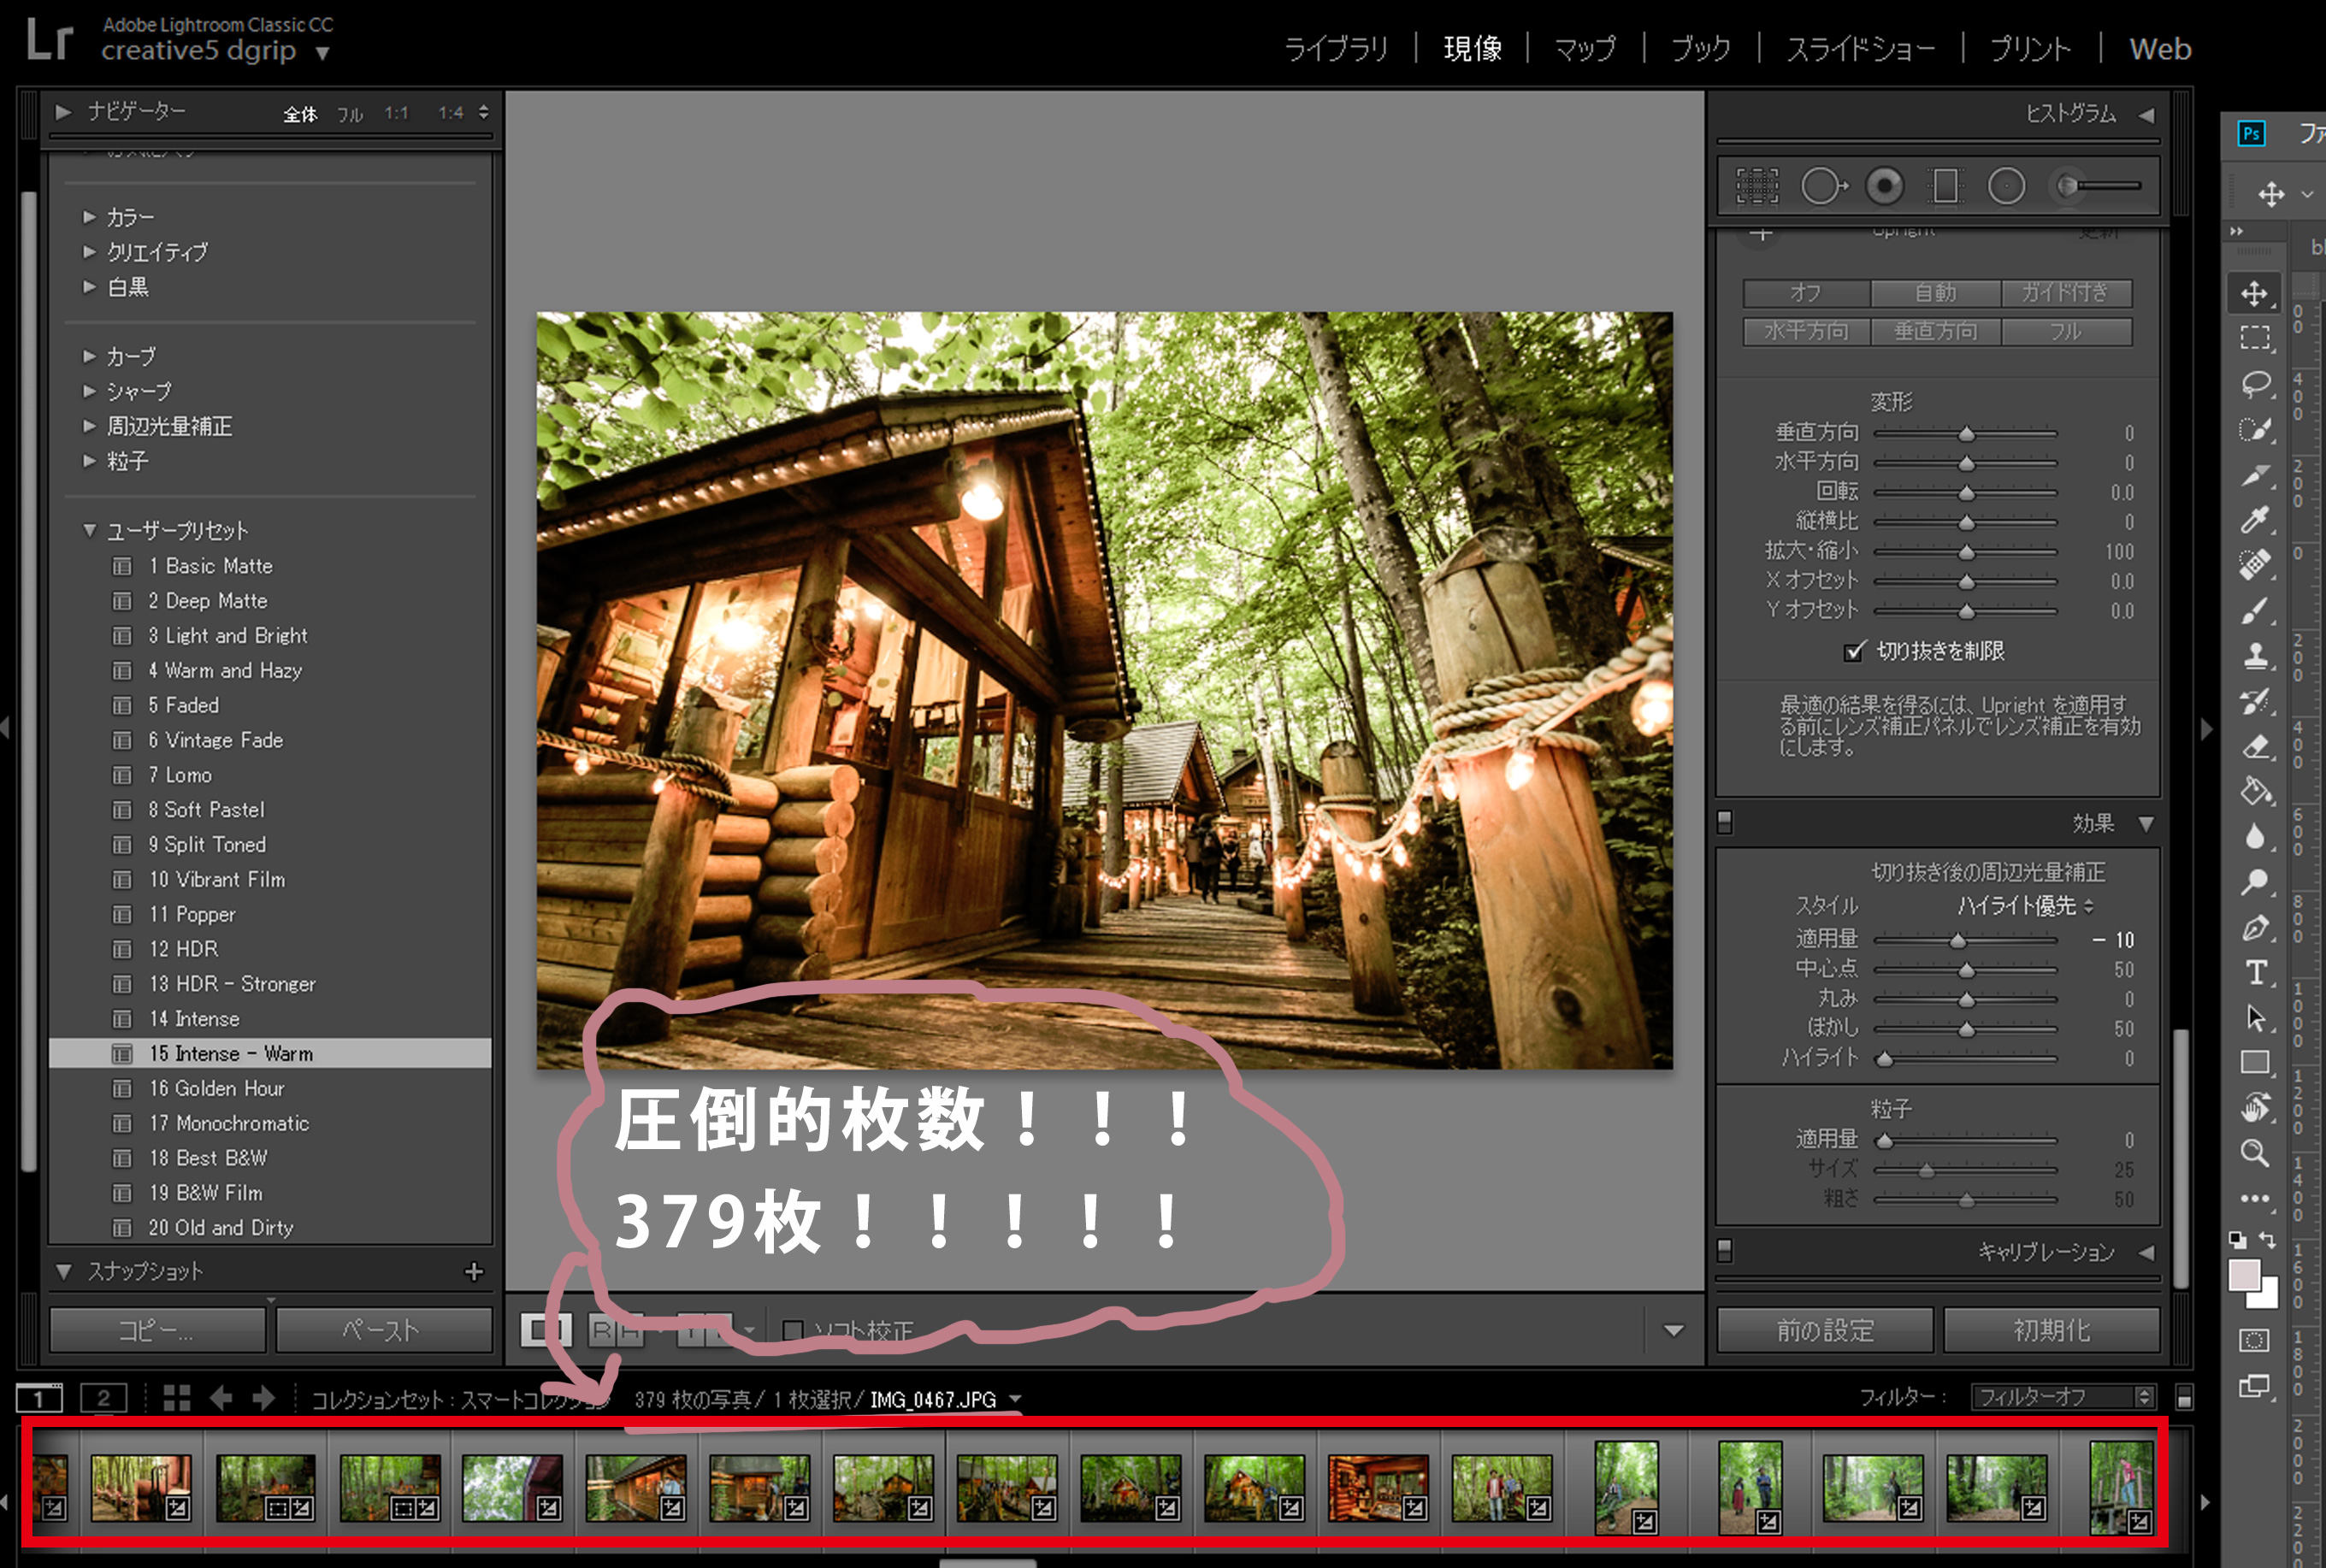The image size is (2326, 1568).
Task: Collapse the ユーザープリセット group
Action: click(x=89, y=530)
